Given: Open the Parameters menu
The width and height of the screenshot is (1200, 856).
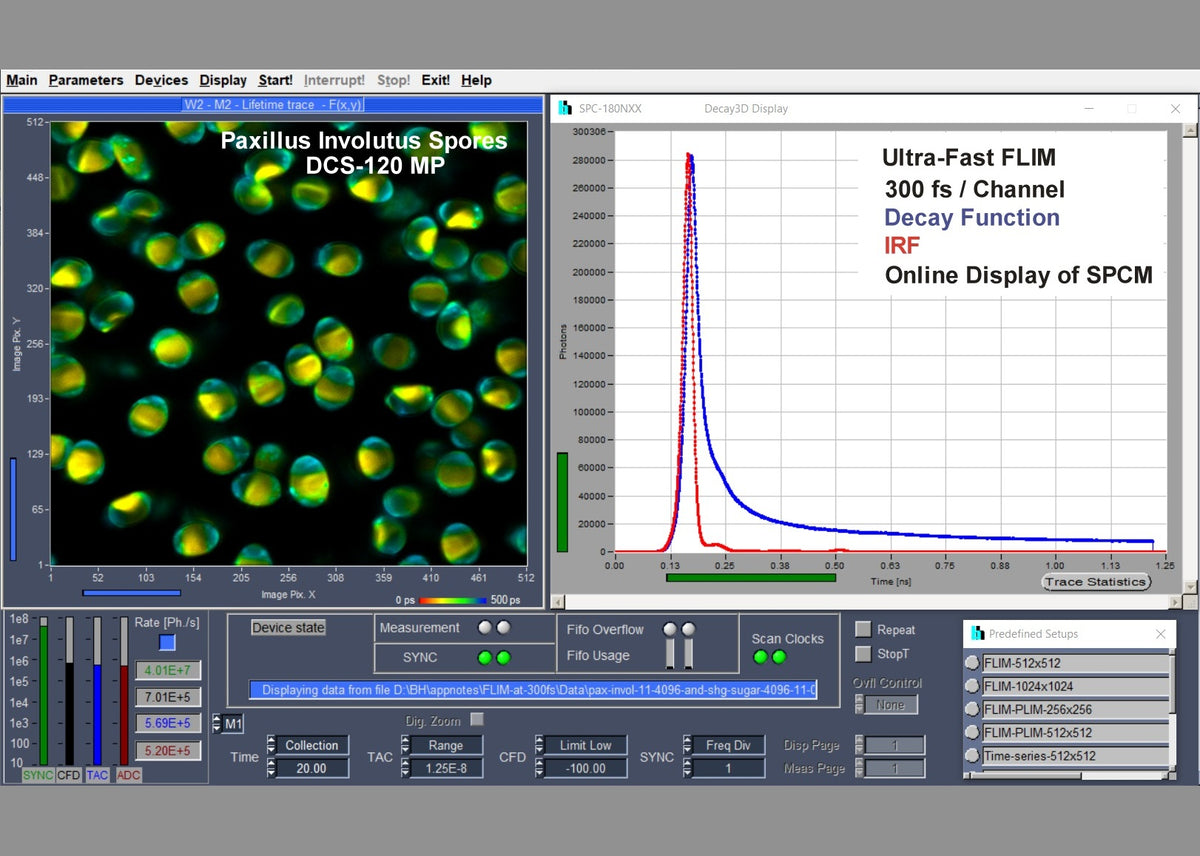Looking at the screenshot, I should coord(86,80).
